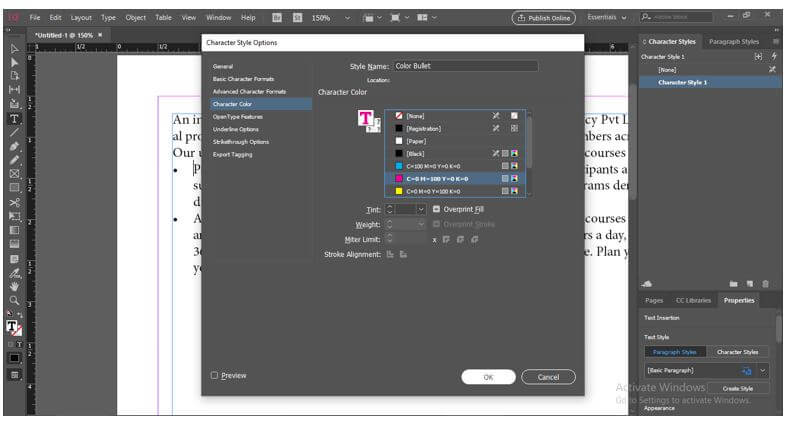Switch to the Pages panel tab
This screenshot has width=794, height=425.
click(x=654, y=300)
